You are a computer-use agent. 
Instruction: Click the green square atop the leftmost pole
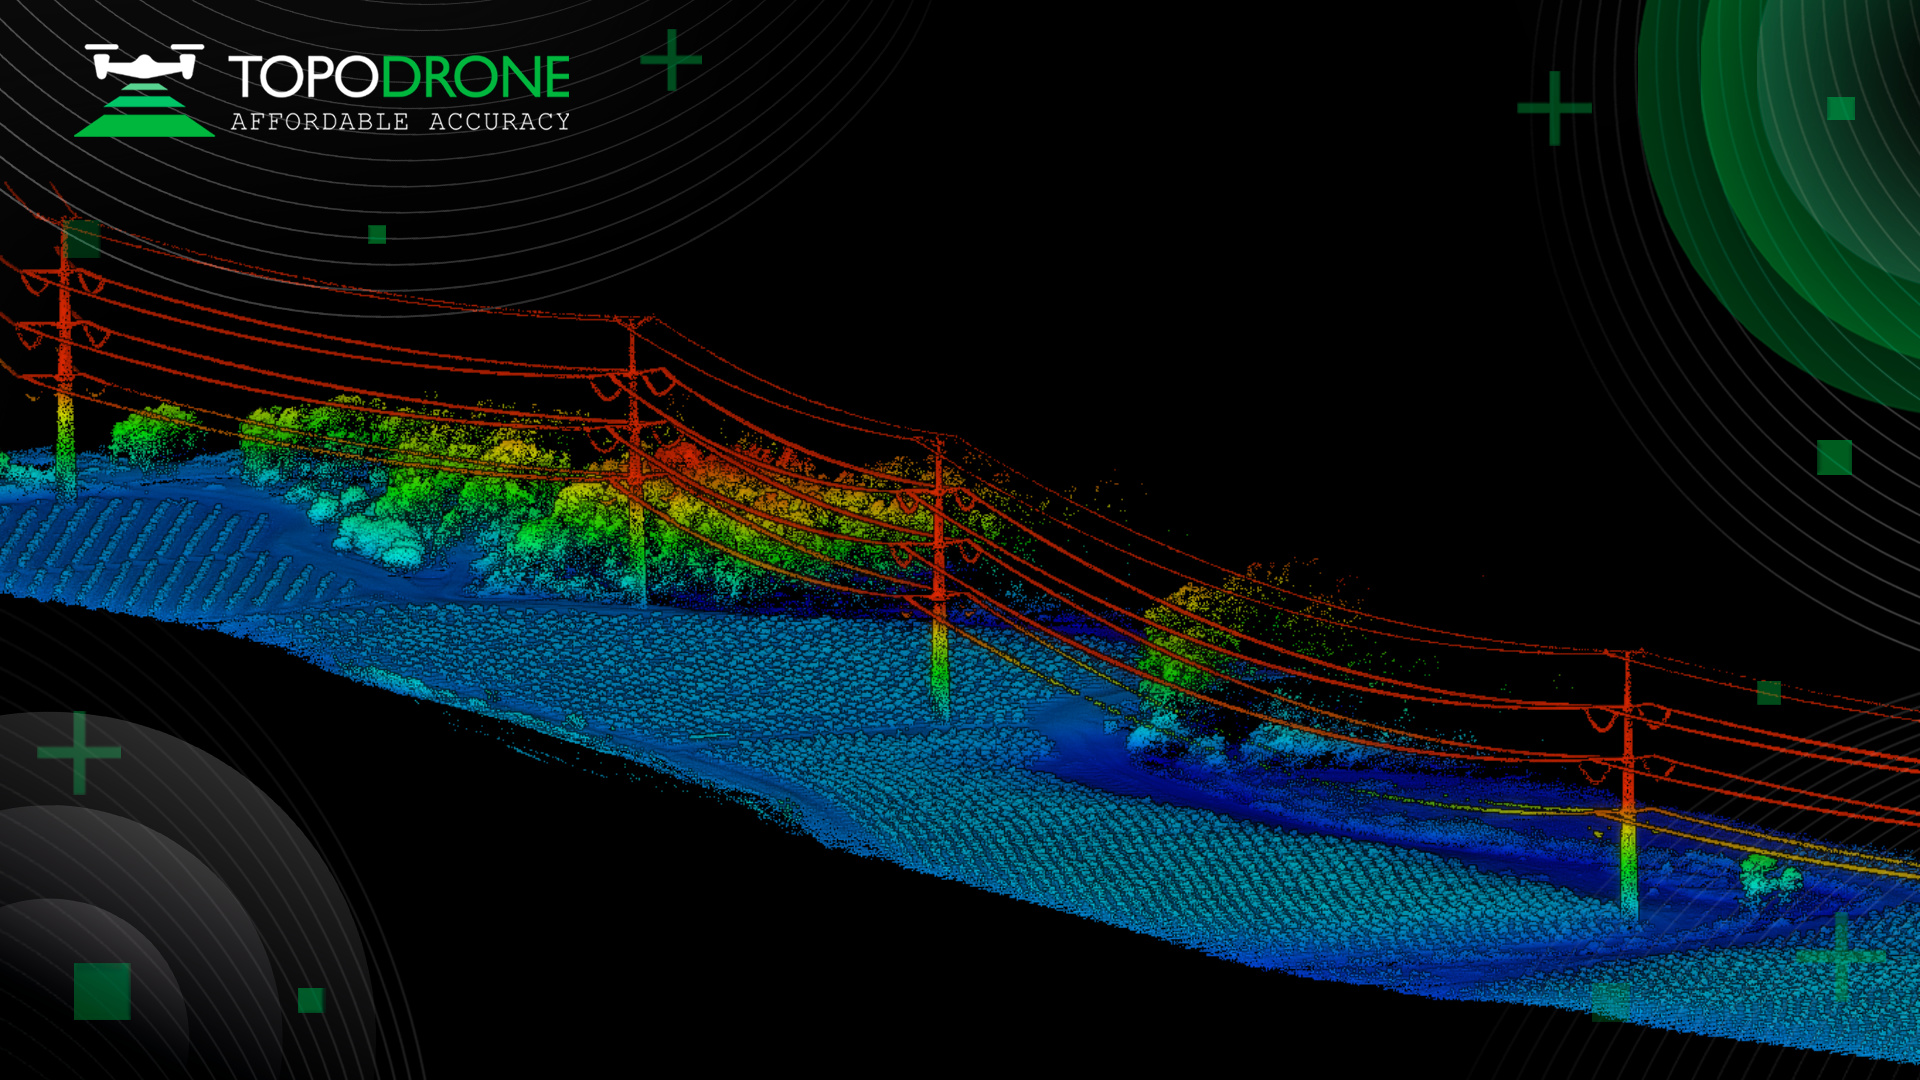point(84,239)
